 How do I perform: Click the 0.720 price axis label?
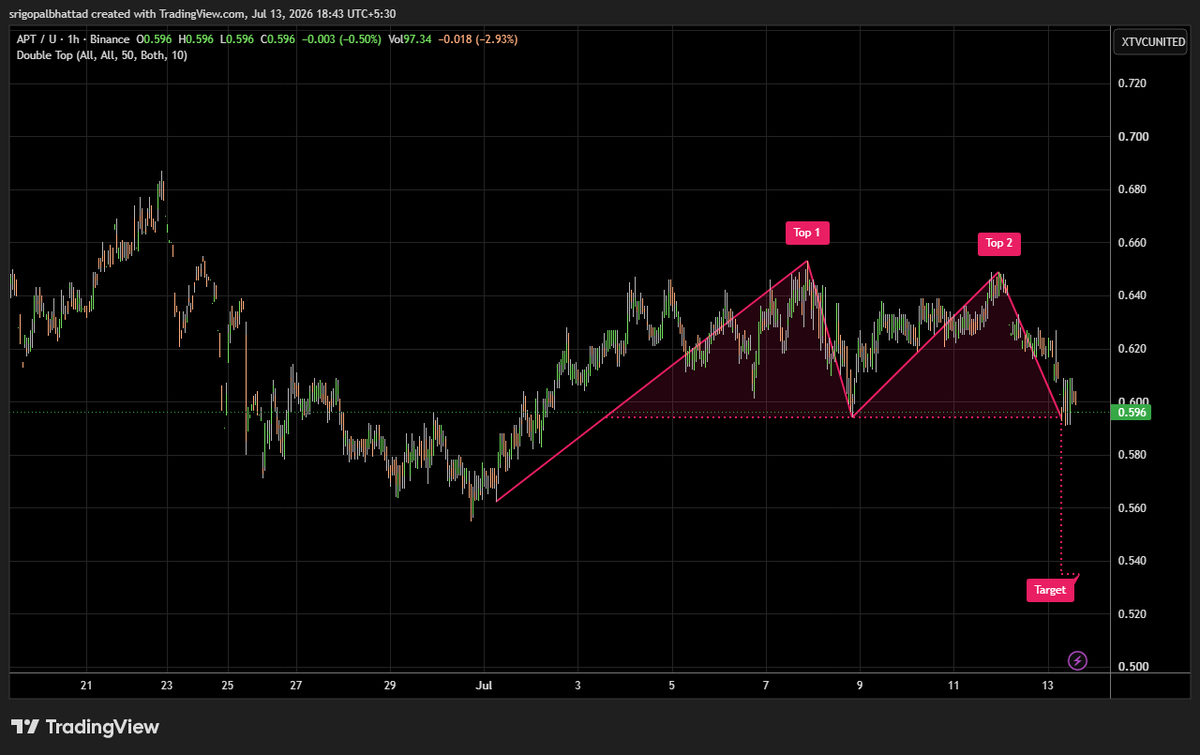click(1132, 83)
